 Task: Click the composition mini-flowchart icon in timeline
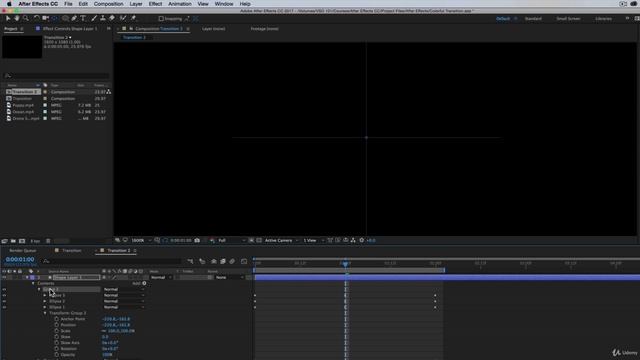point(190,261)
